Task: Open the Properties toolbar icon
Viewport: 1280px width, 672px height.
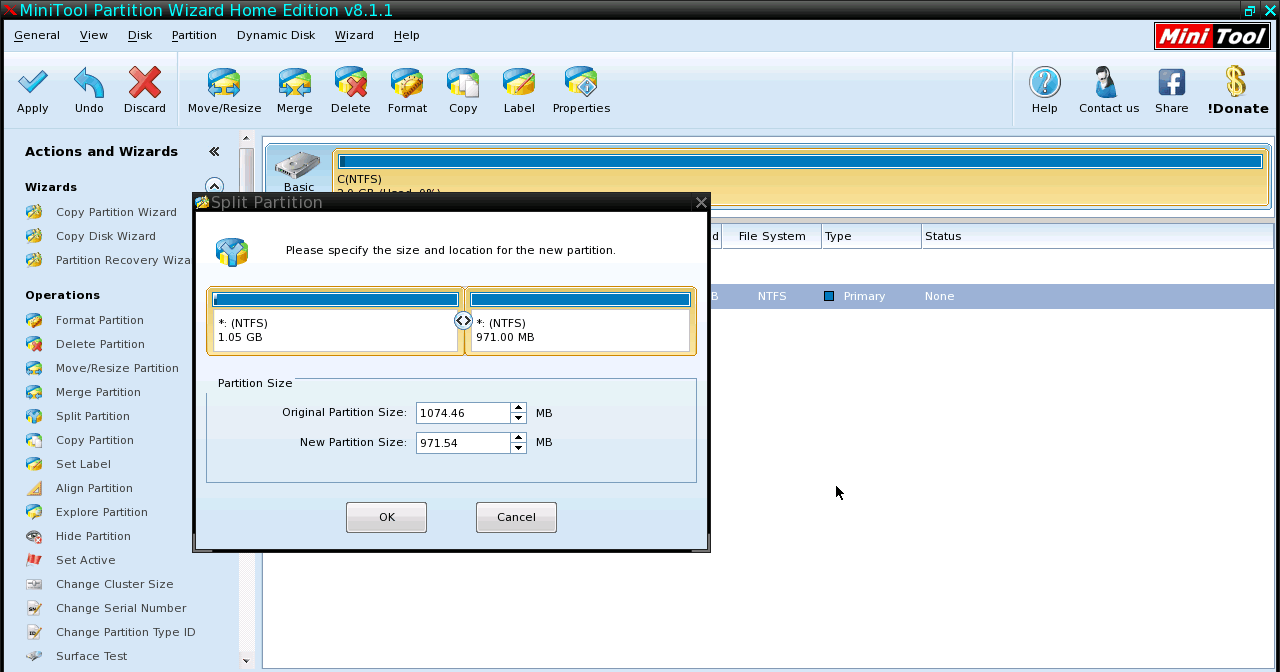Action: point(581,82)
